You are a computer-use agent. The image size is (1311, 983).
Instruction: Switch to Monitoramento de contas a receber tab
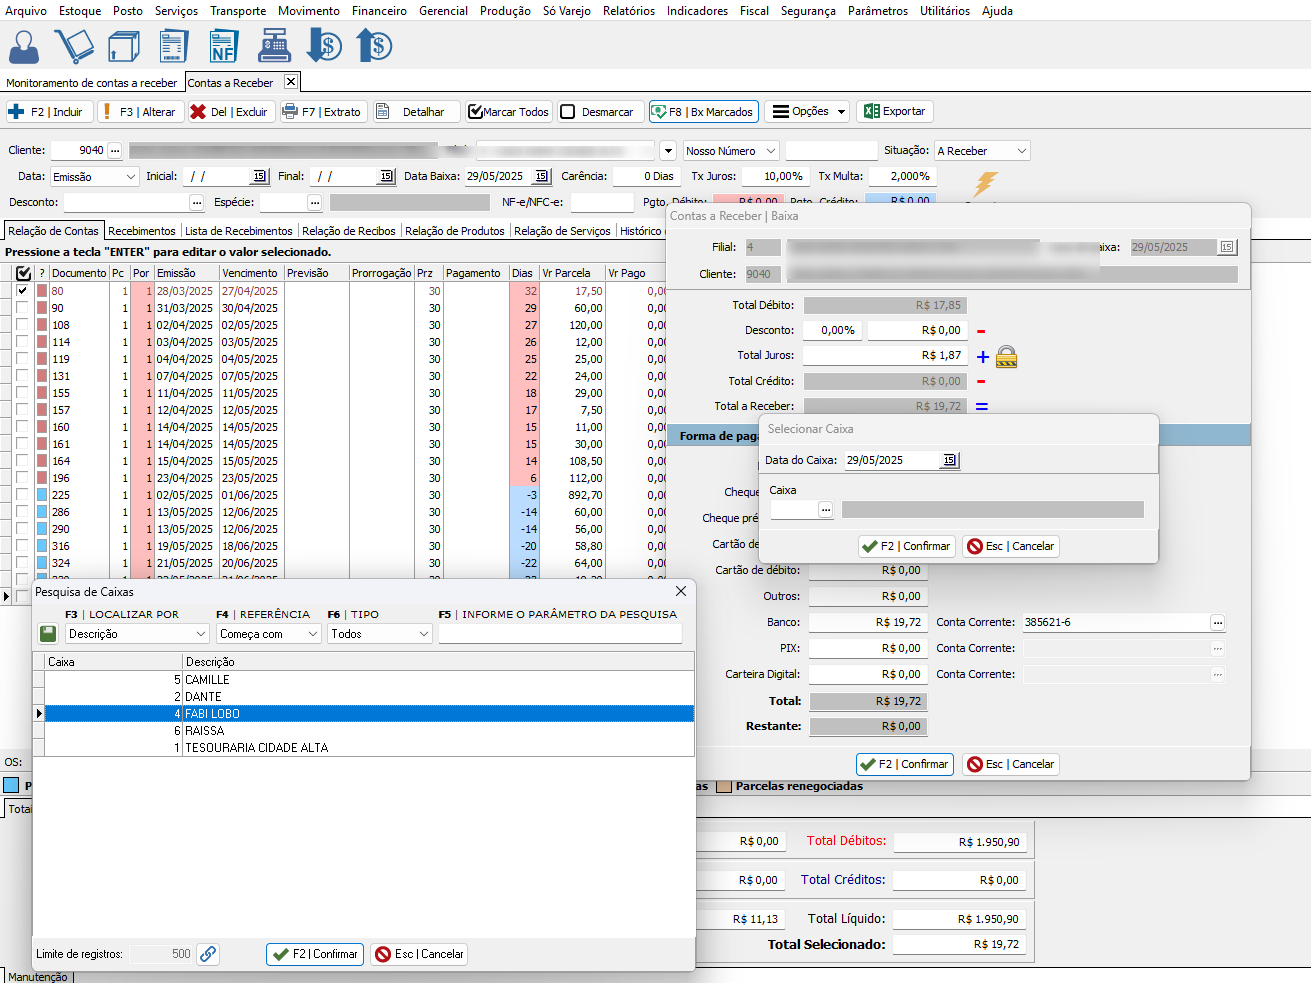tap(92, 83)
